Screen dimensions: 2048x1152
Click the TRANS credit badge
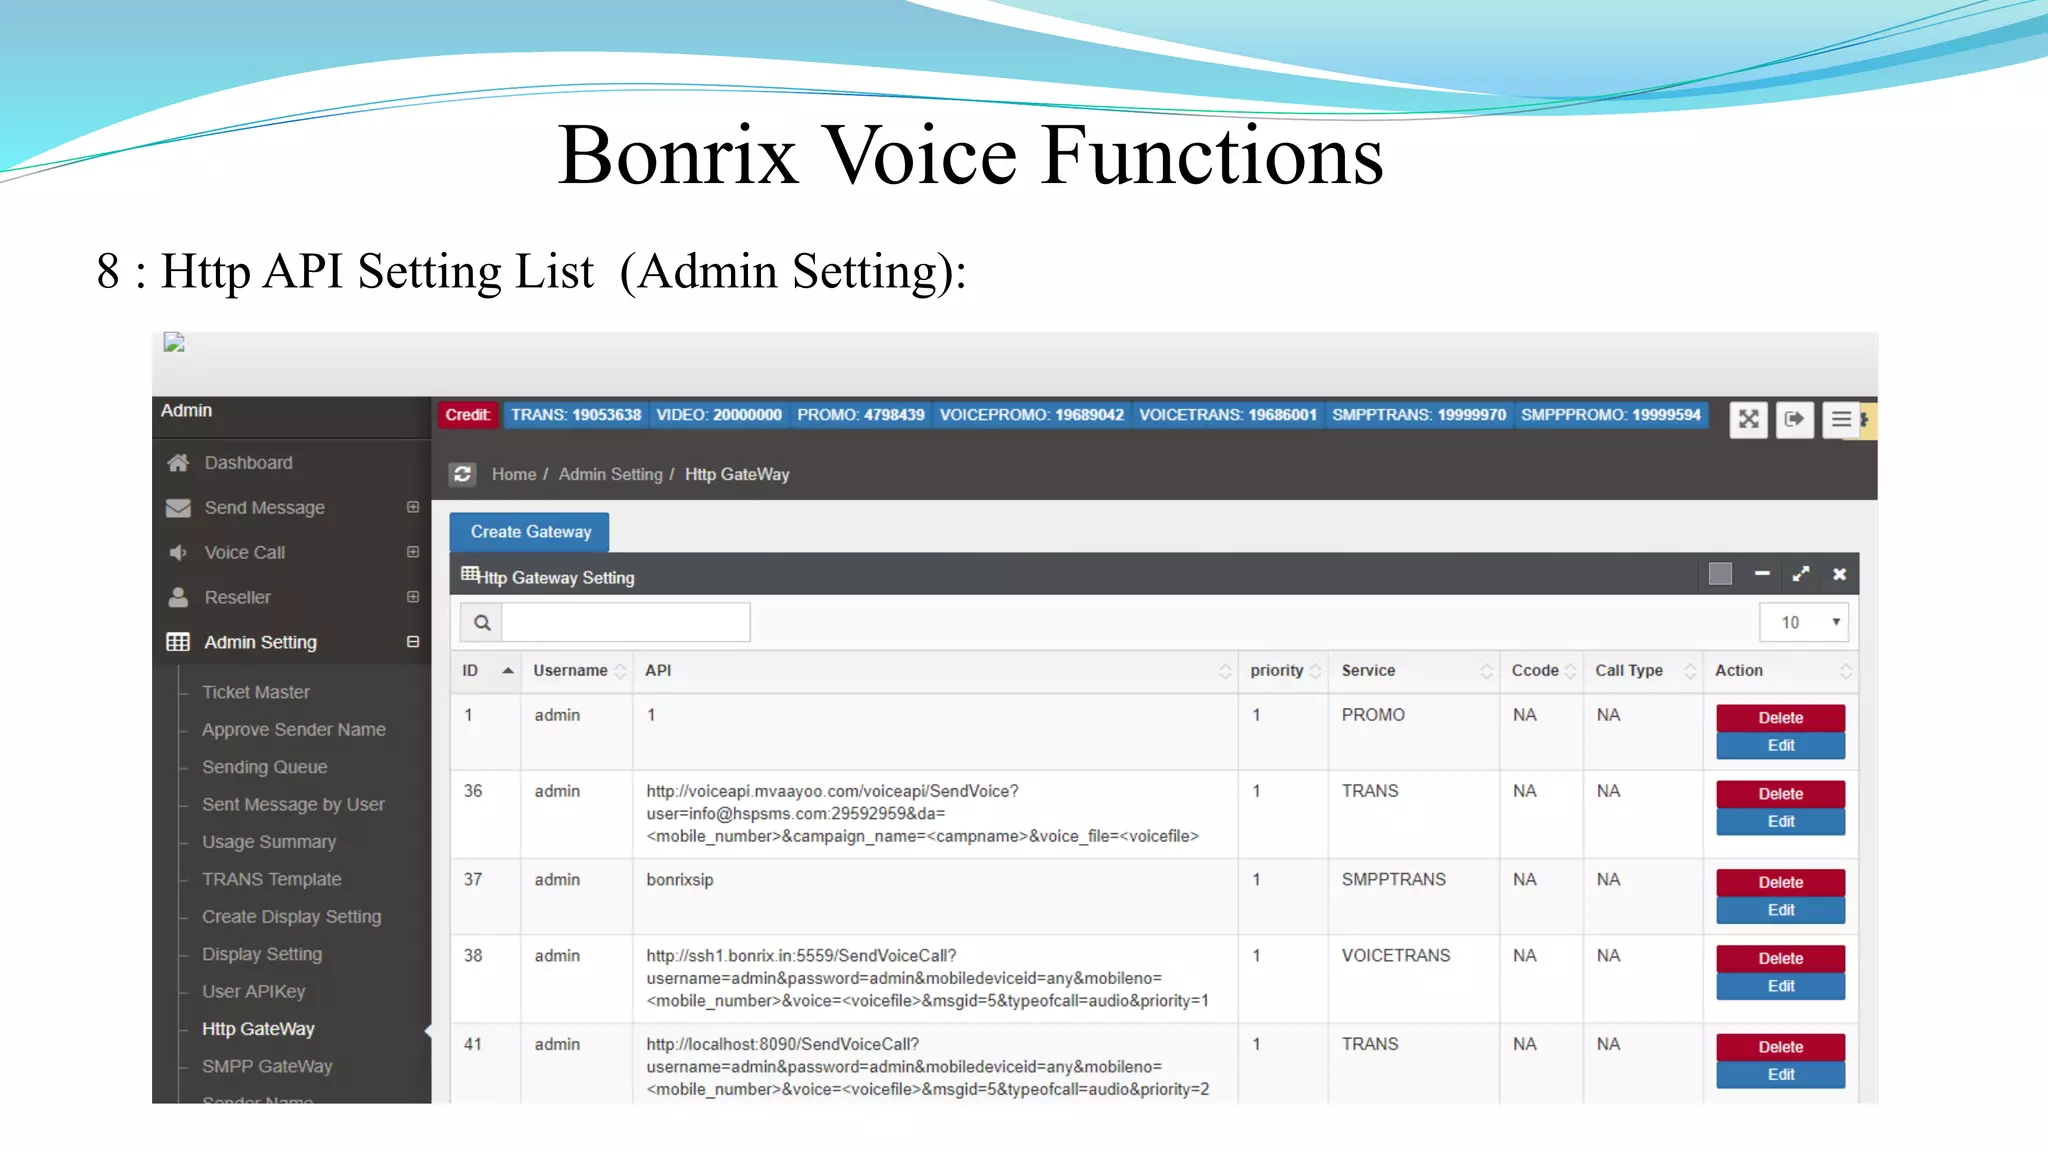(x=576, y=415)
